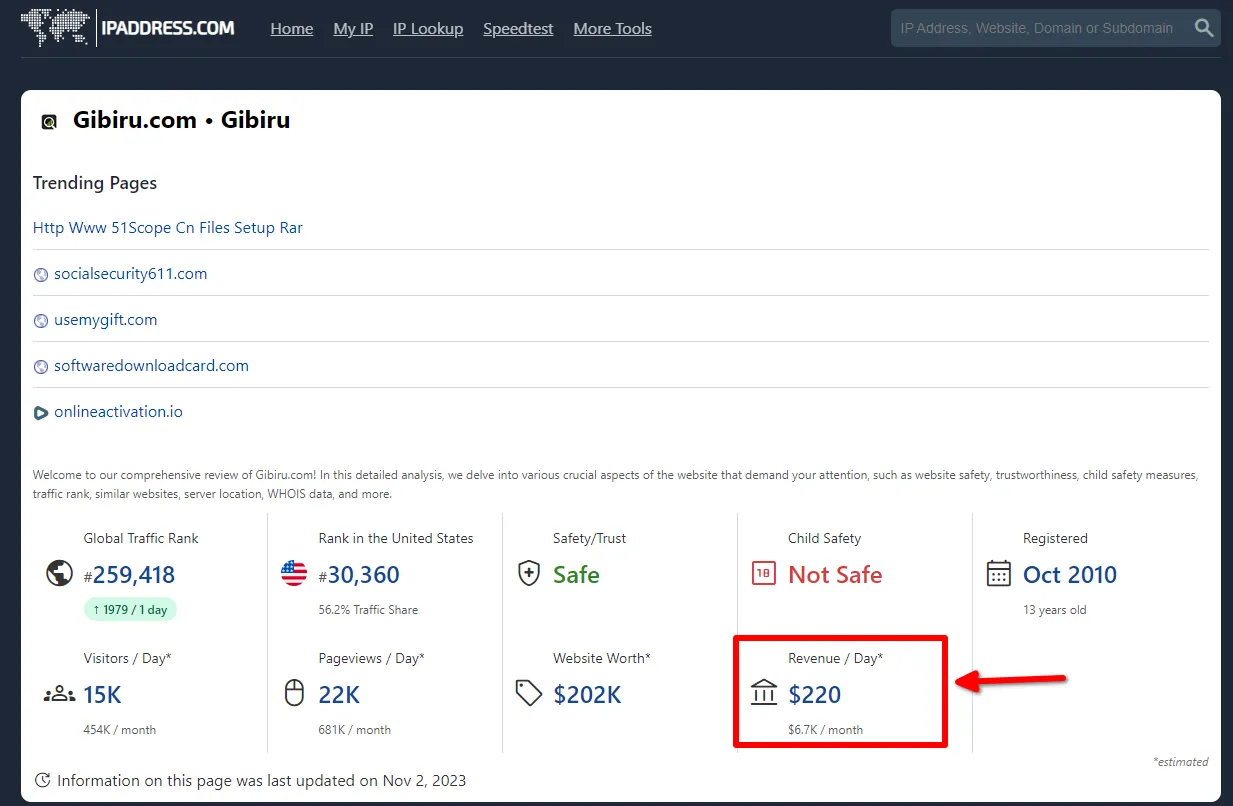Image resolution: width=1233 pixels, height=806 pixels.
Task: Focus the IP address search field
Action: (1040, 28)
